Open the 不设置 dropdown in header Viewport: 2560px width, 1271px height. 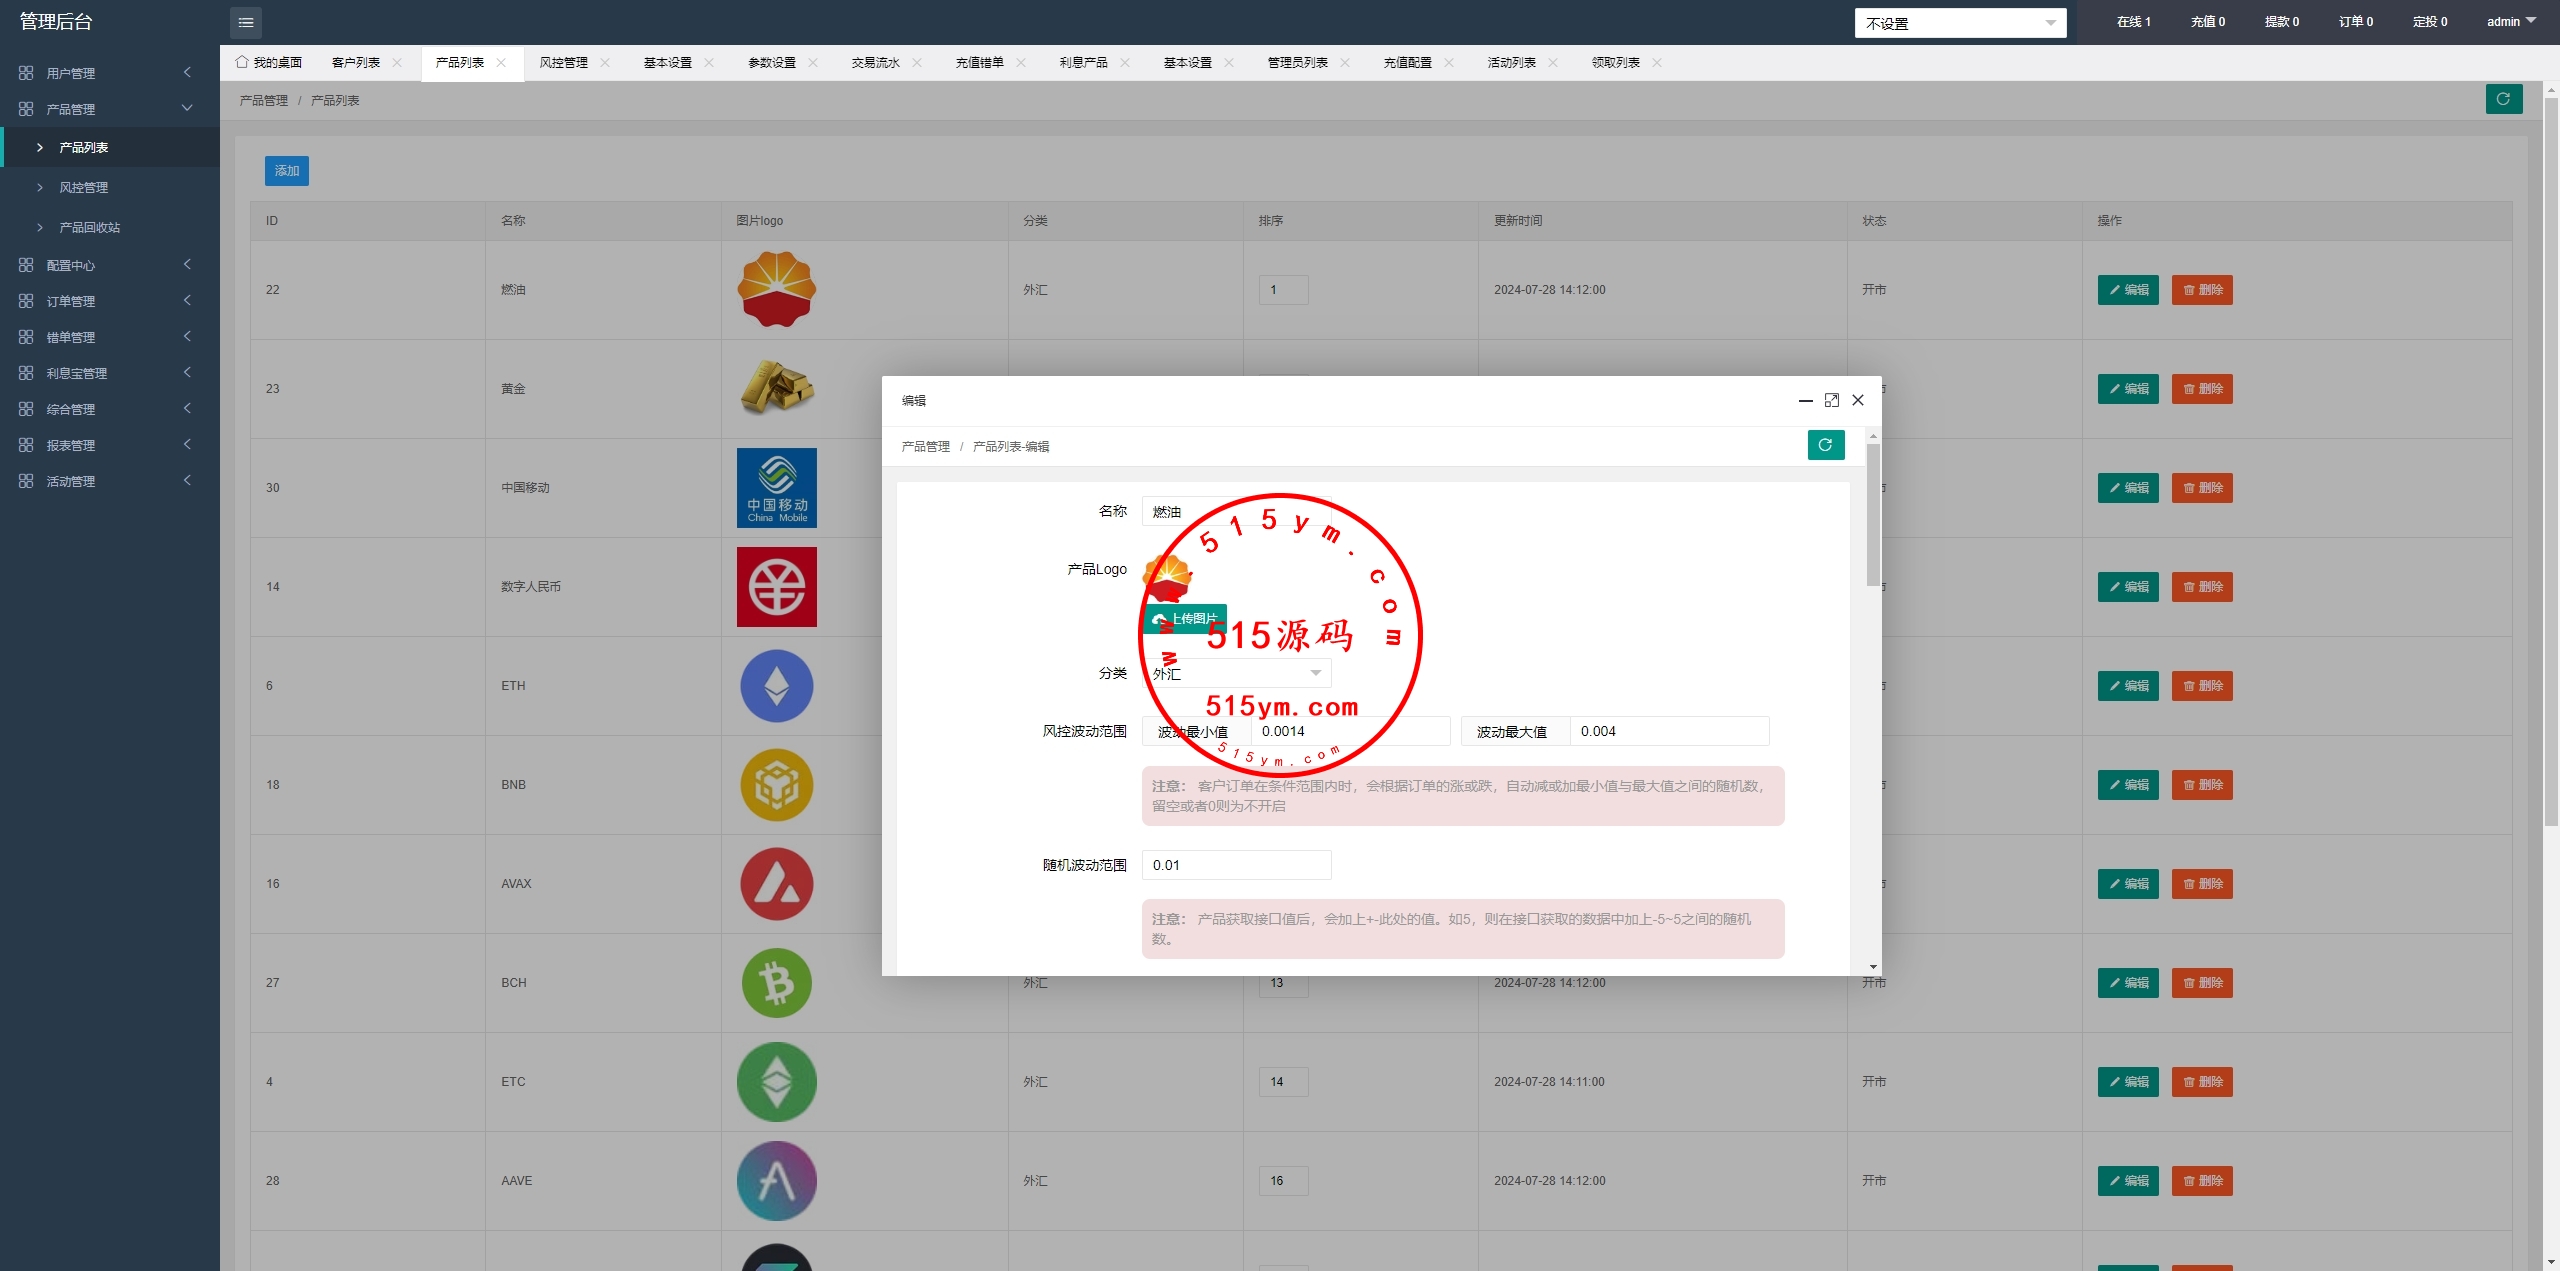(1960, 23)
